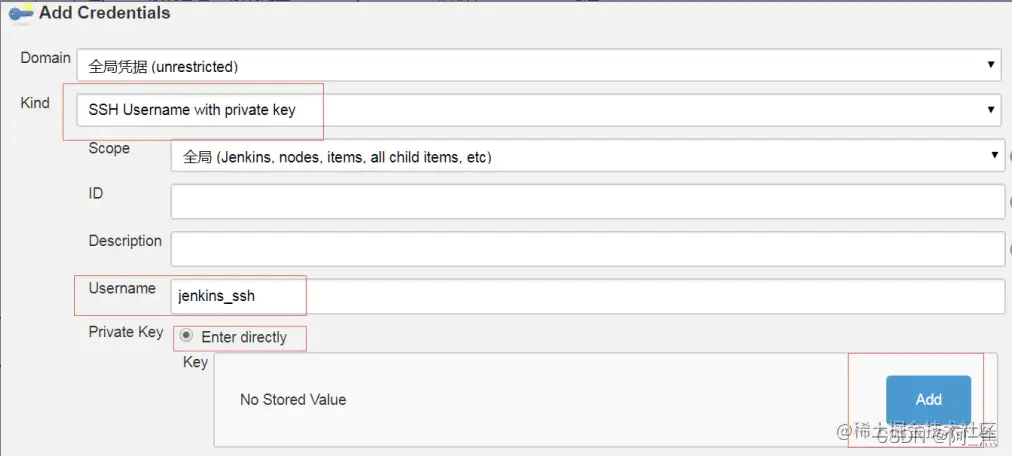Click the Scope dropdown arrow
The image size is (1012, 456).
[x=994, y=155]
